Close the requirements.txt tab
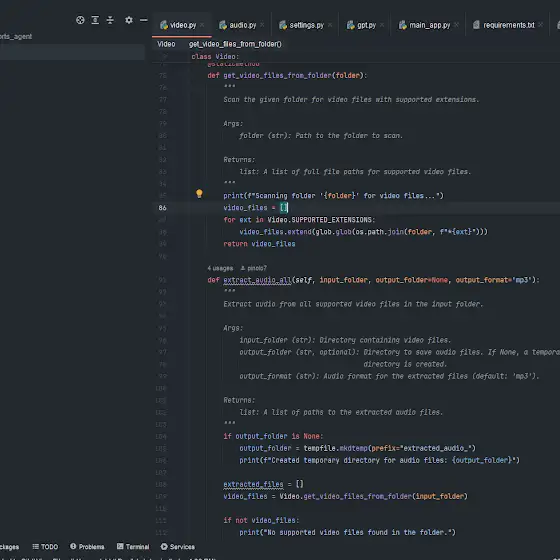Image resolution: width=560 pixels, height=560 pixels. click(x=540, y=25)
